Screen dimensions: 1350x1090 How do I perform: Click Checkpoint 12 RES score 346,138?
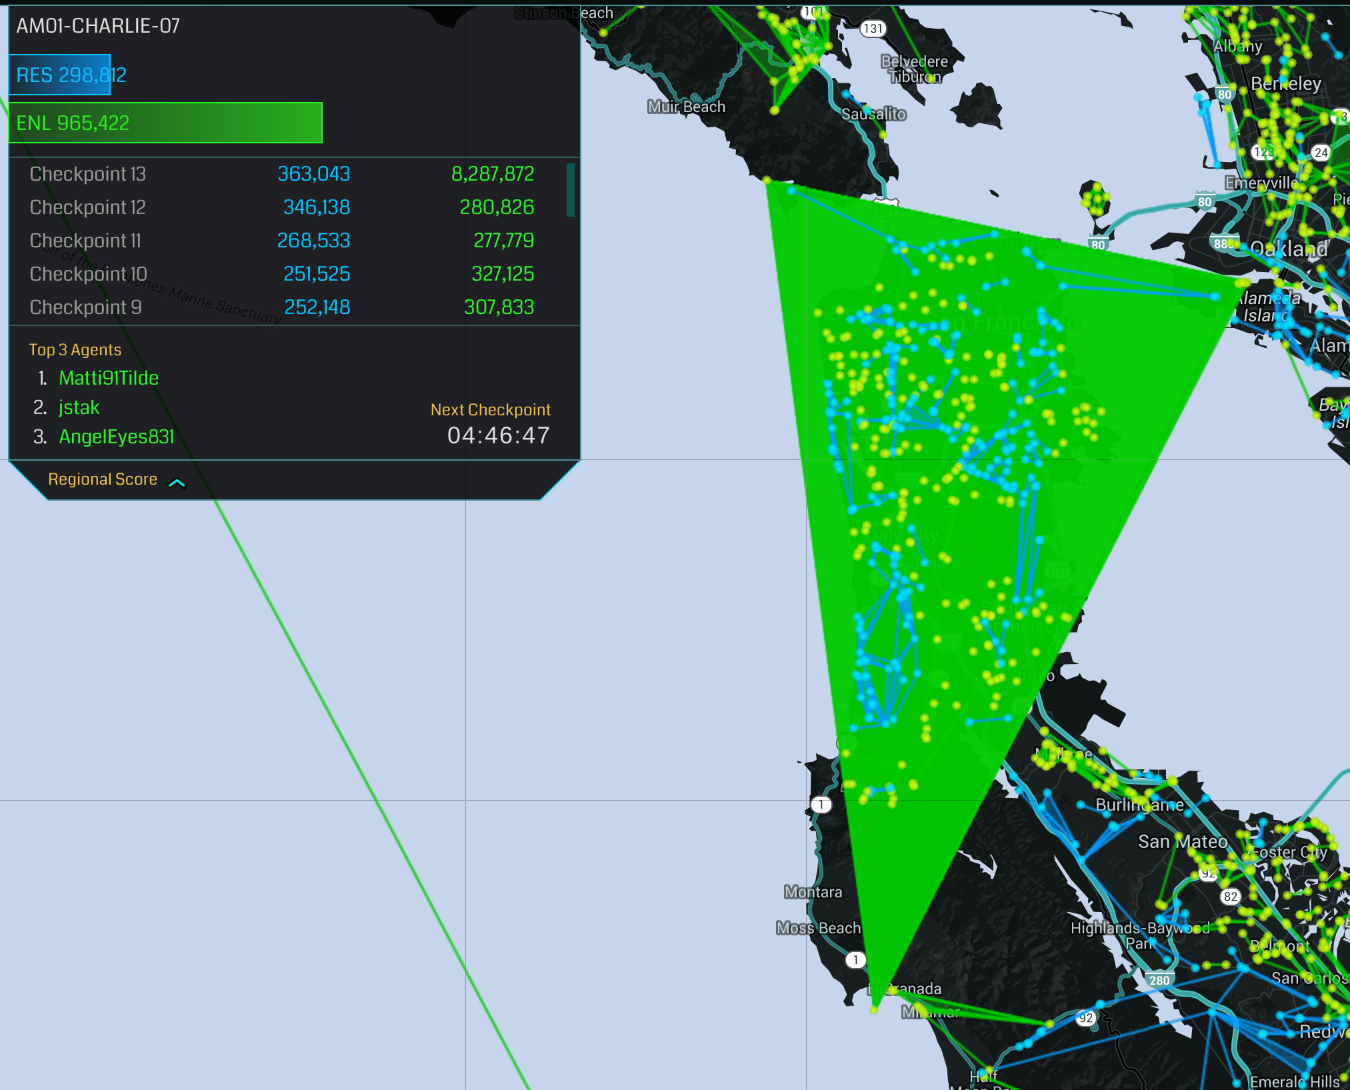pyautogui.click(x=316, y=207)
